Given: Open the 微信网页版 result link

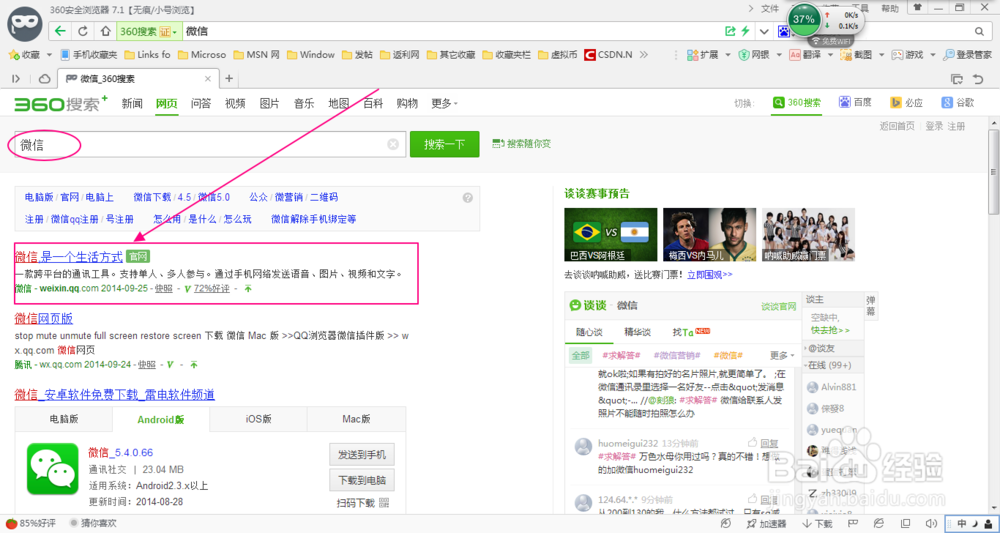Looking at the screenshot, I should coord(43,318).
